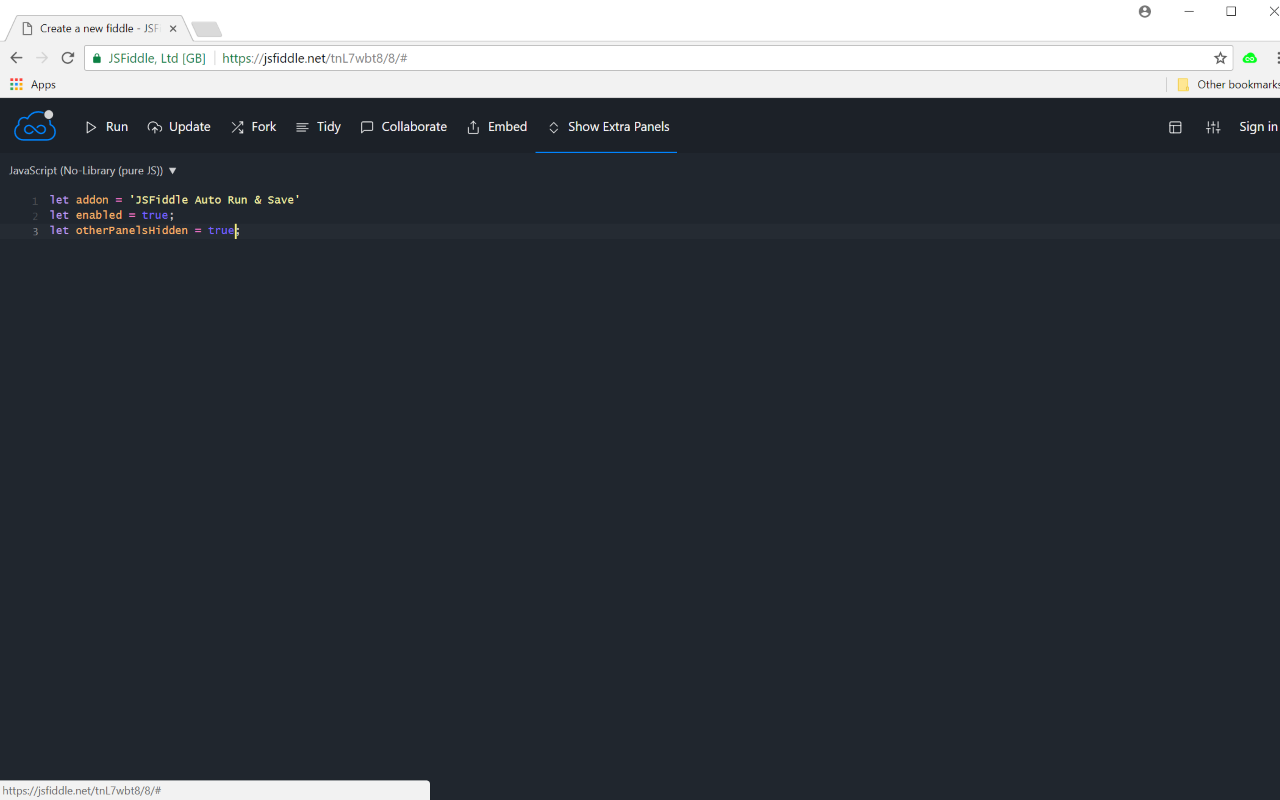The height and width of the screenshot is (800, 1280).
Task: Close the Create a new fiddle tab
Action: tap(173, 29)
